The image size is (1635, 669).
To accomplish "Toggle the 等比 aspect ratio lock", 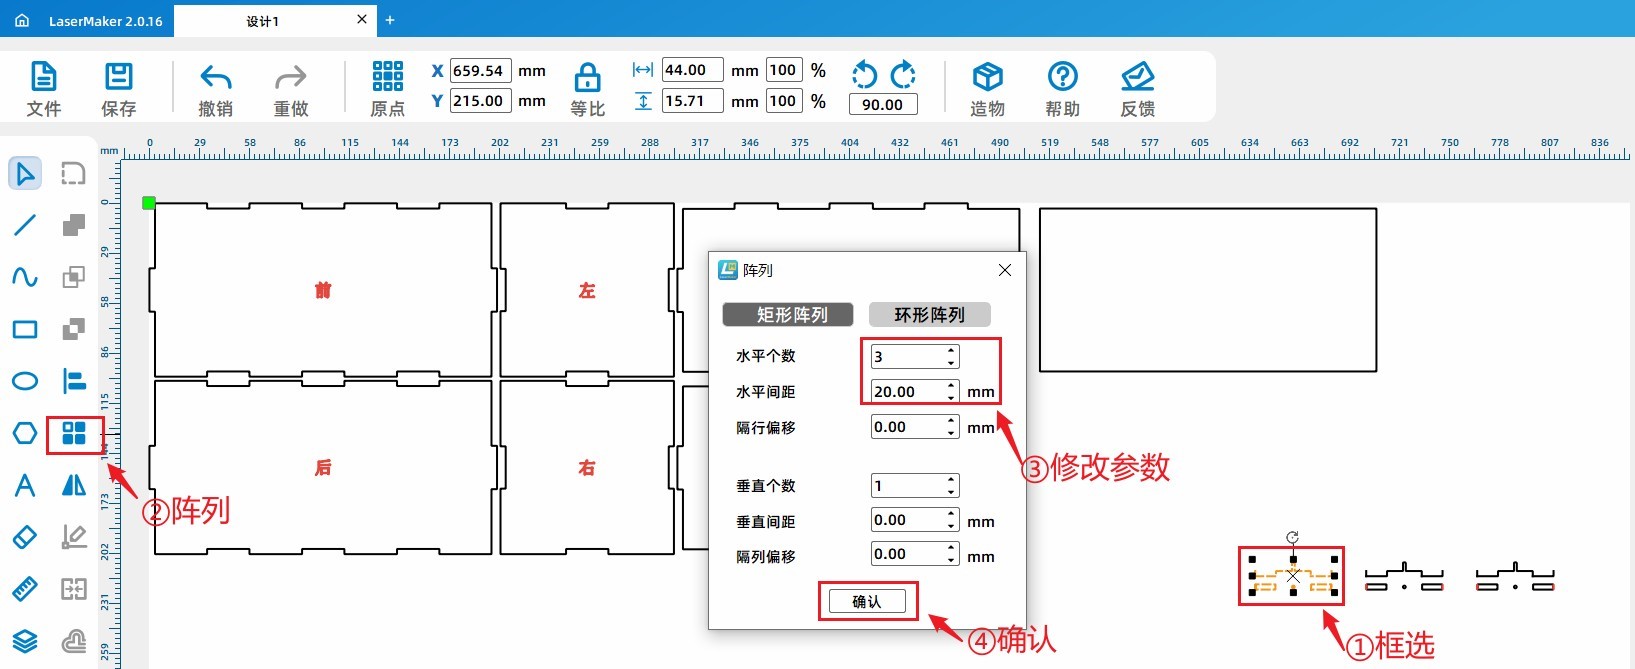I will (588, 77).
